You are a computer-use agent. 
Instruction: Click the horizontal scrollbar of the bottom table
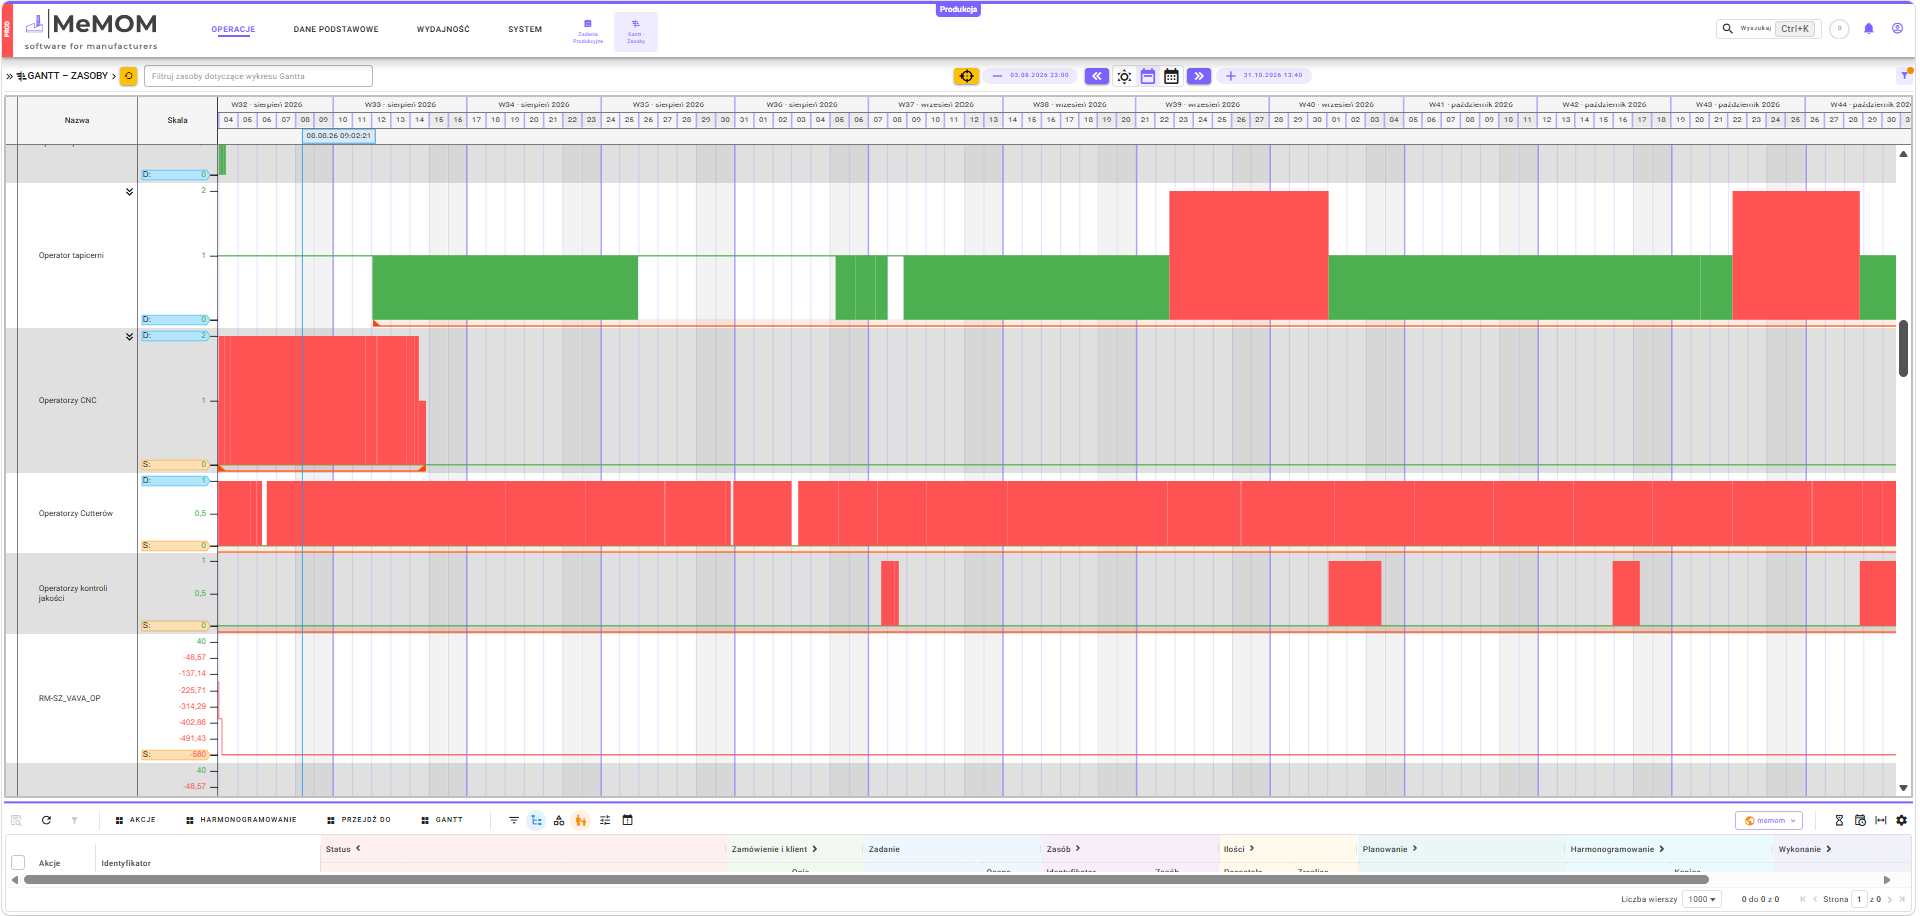(866, 880)
